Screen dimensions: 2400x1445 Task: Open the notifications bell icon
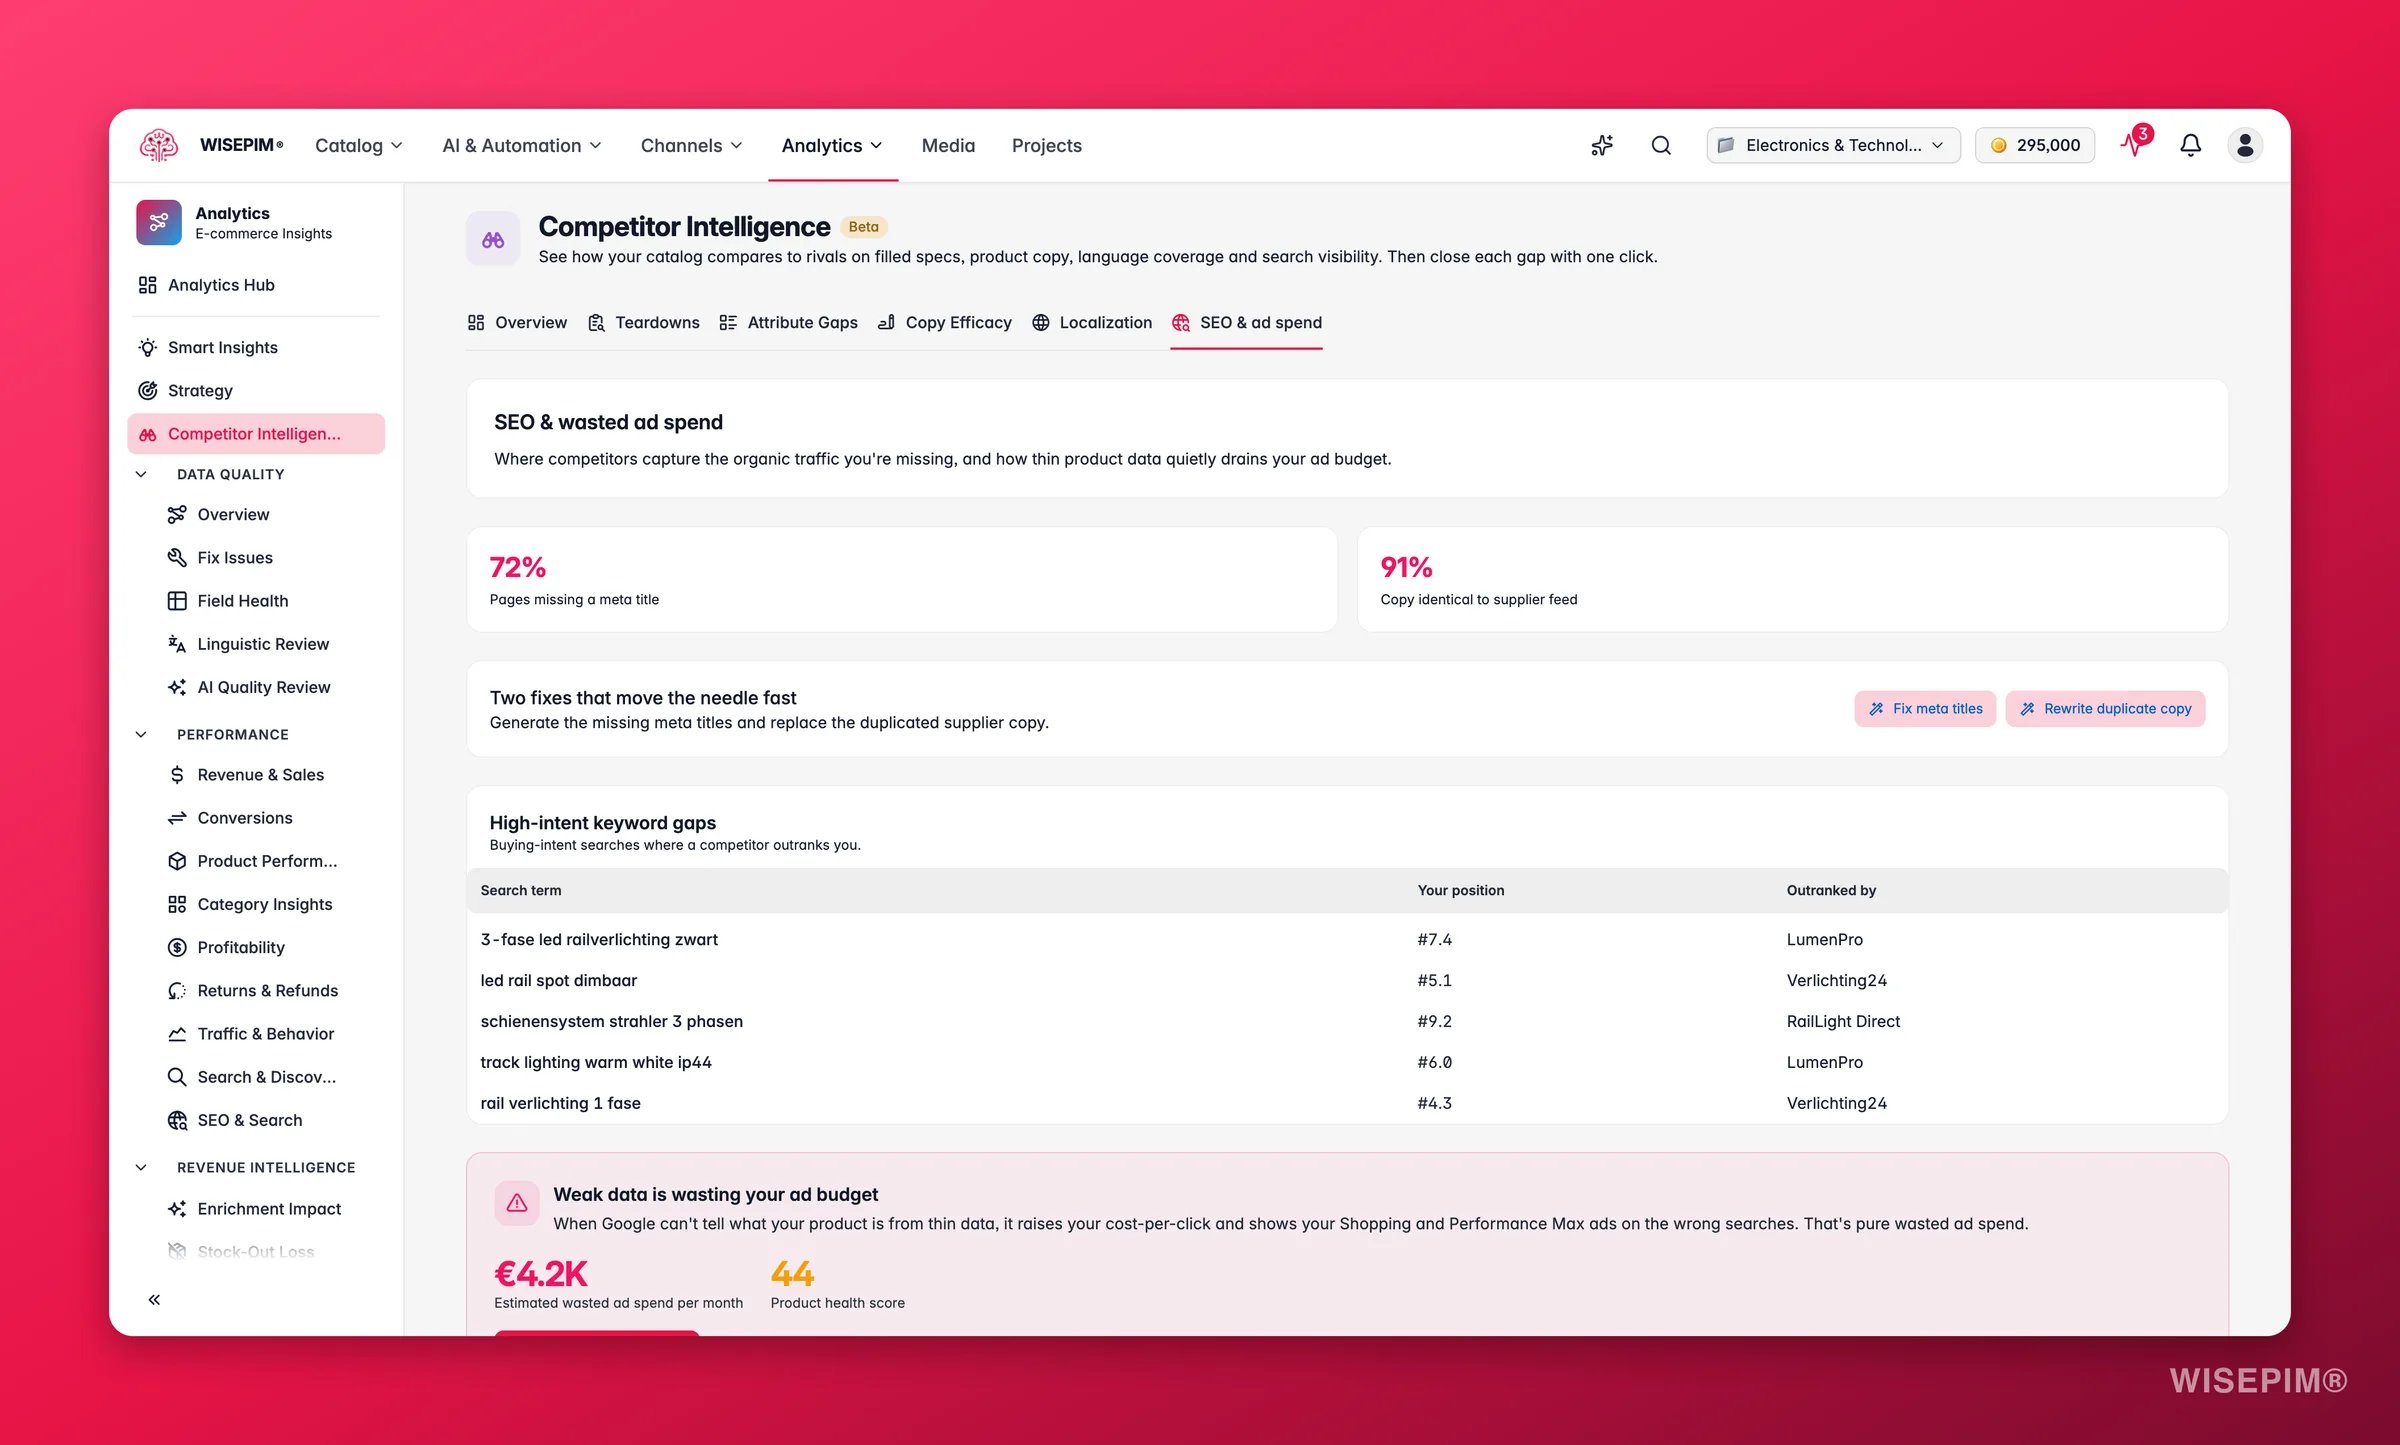2190,145
